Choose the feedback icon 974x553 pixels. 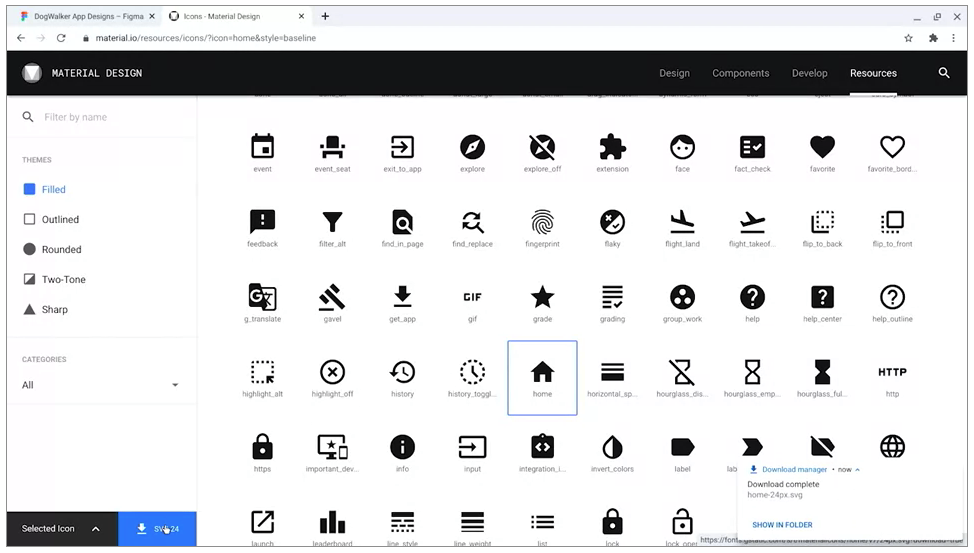262,222
